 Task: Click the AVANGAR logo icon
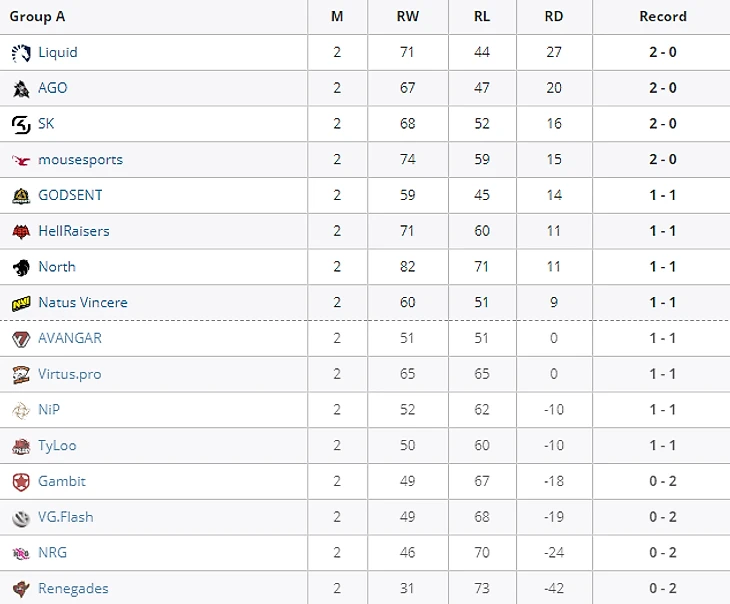(x=21, y=339)
